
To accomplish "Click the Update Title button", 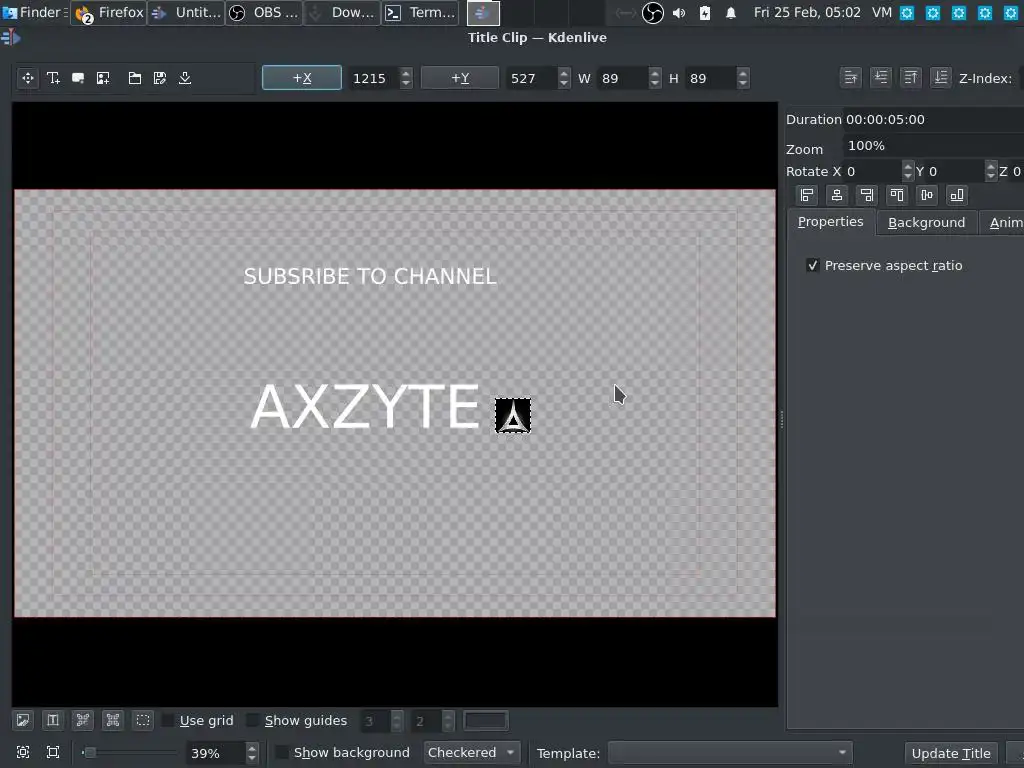I will [x=951, y=753].
